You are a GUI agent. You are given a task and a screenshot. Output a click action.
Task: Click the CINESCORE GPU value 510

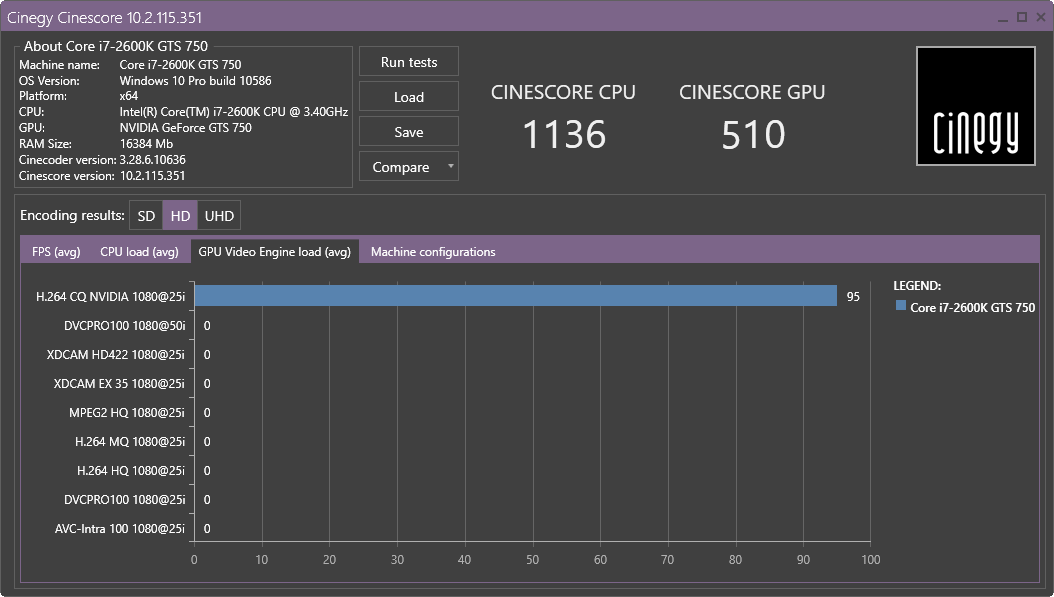pos(753,134)
